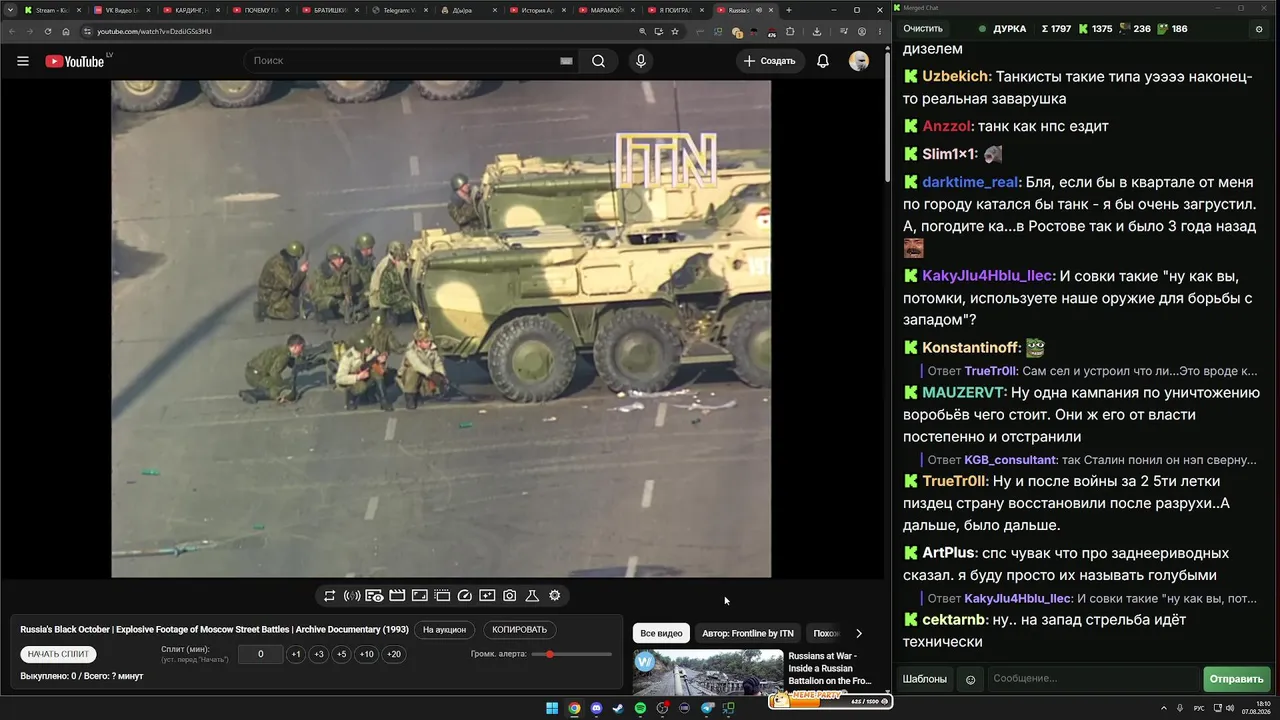Switch to the Я ПОИГРАЛ tab

pos(678,10)
